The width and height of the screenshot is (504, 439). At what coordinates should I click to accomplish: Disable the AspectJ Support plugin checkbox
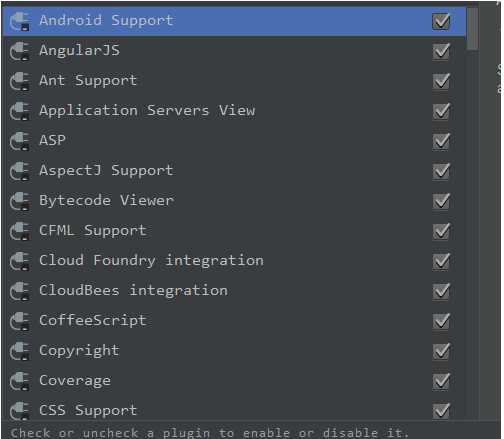pyautogui.click(x=441, y=171)
